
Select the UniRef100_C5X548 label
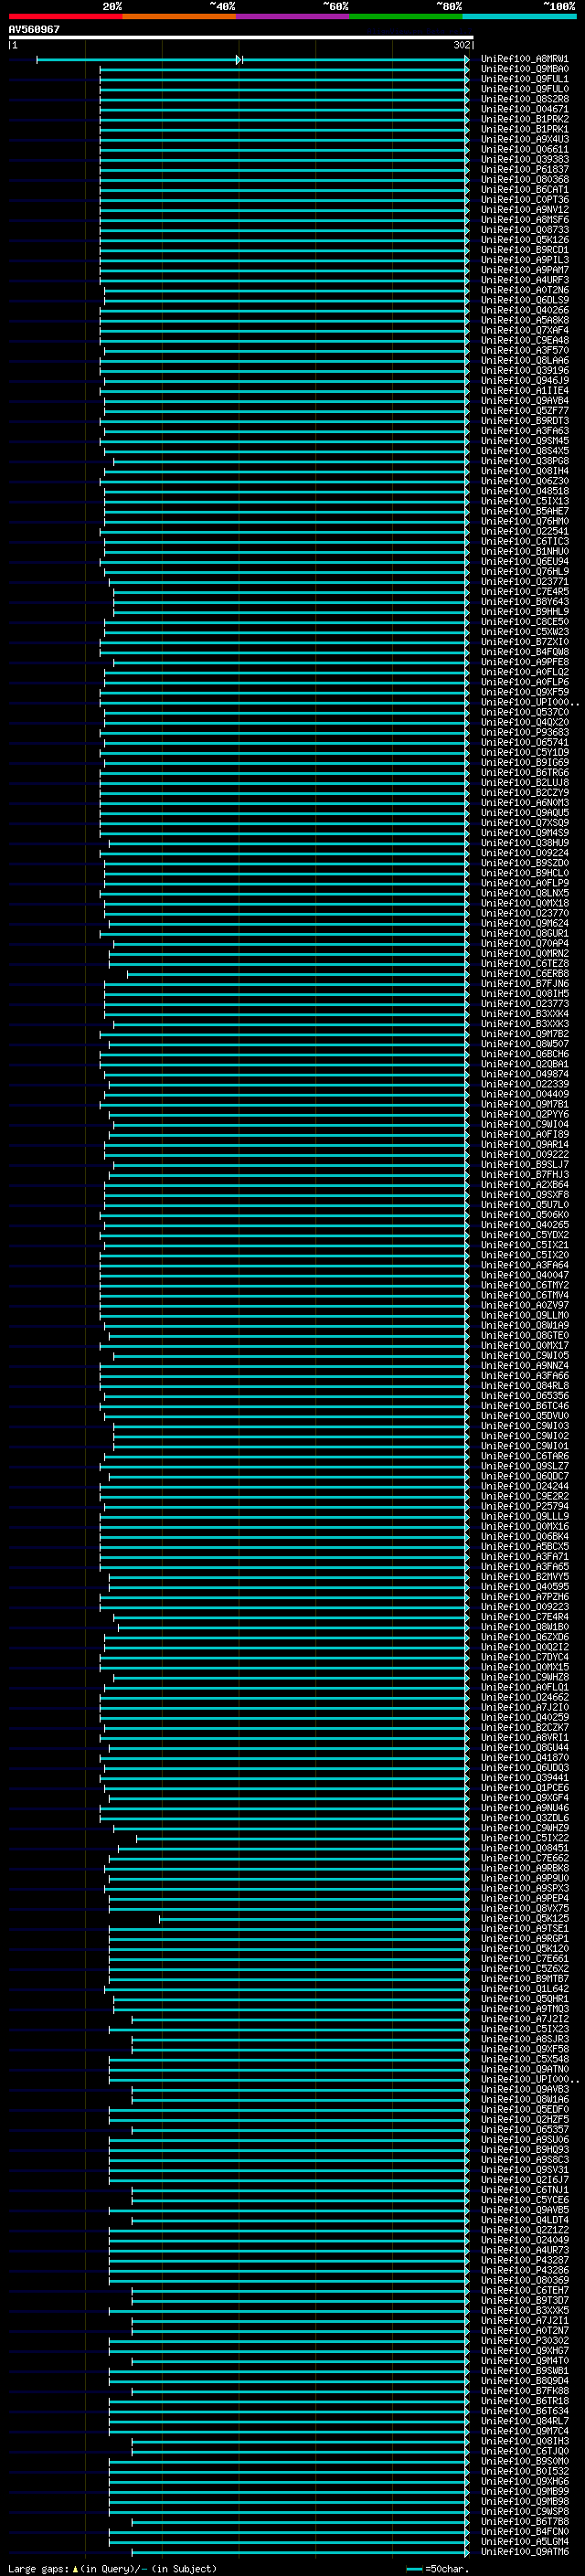pos(524,2059)
